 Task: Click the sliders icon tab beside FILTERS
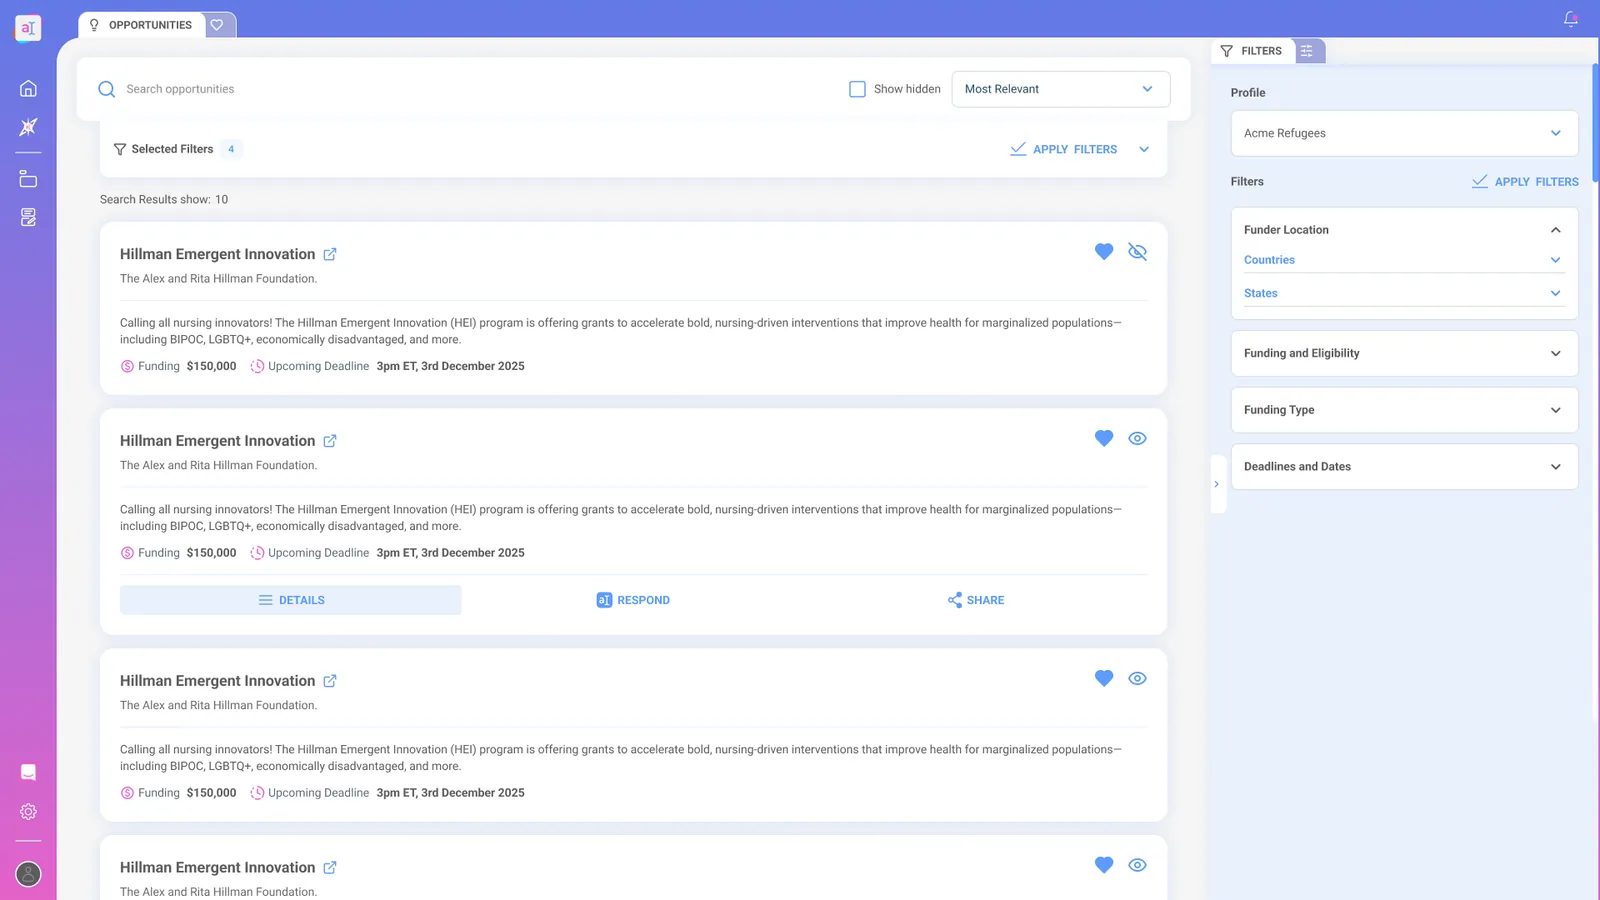coord(1307,51)
